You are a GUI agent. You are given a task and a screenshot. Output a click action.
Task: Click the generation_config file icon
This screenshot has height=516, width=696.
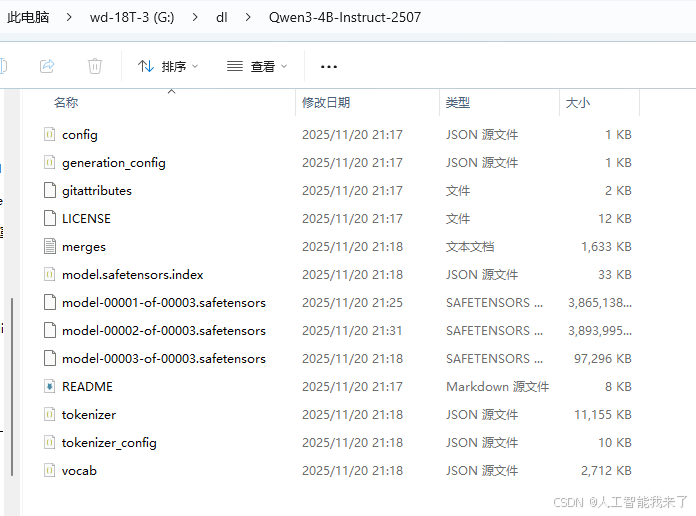[x=50, y=162]
